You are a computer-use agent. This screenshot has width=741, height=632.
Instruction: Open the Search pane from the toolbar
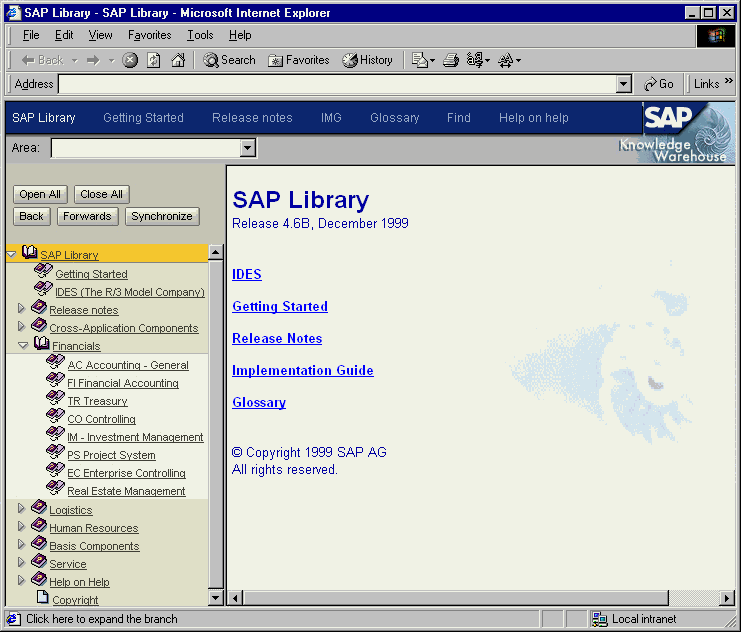[x=229, y=60]
